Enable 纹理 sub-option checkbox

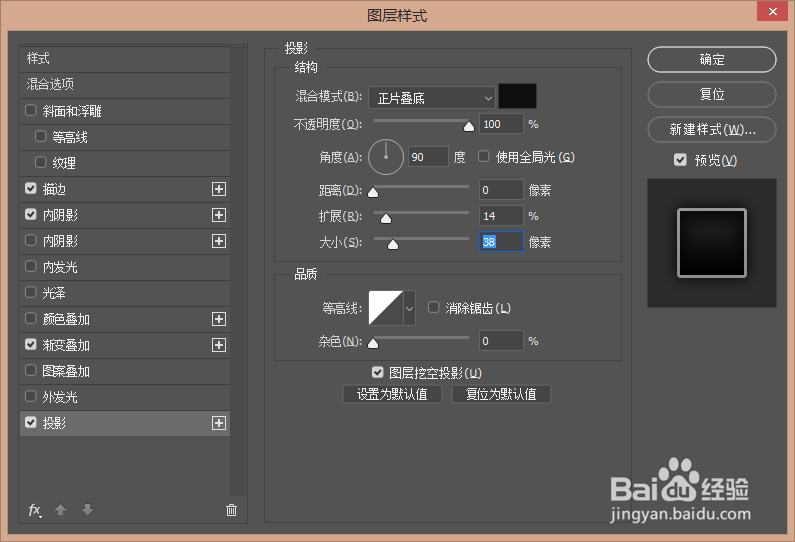(x=41, y=162)
